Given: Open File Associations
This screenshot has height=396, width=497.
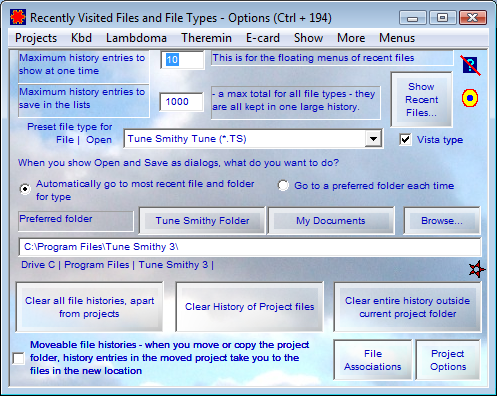Looking at the screenshot, I should click(x=373, y=360).
